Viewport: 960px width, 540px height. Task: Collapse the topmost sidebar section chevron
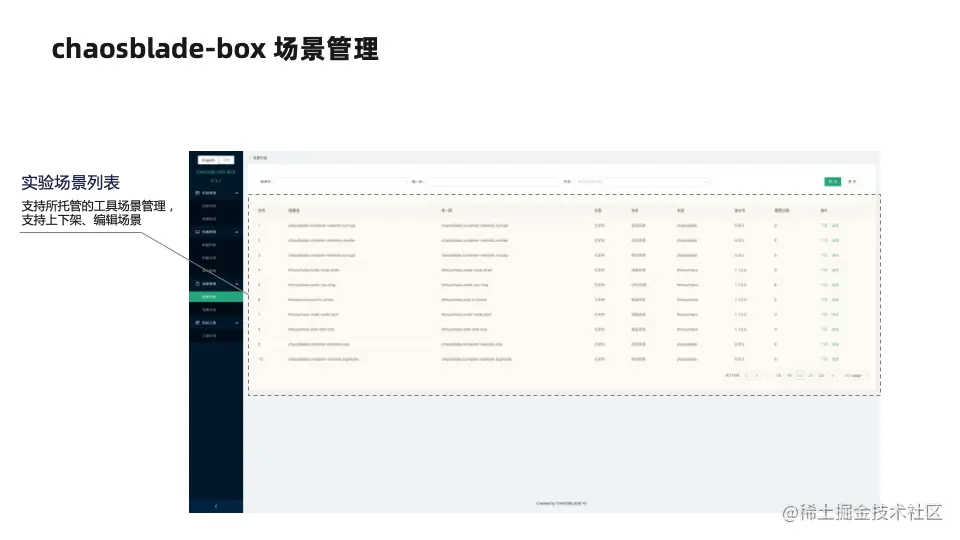[237, 193]
